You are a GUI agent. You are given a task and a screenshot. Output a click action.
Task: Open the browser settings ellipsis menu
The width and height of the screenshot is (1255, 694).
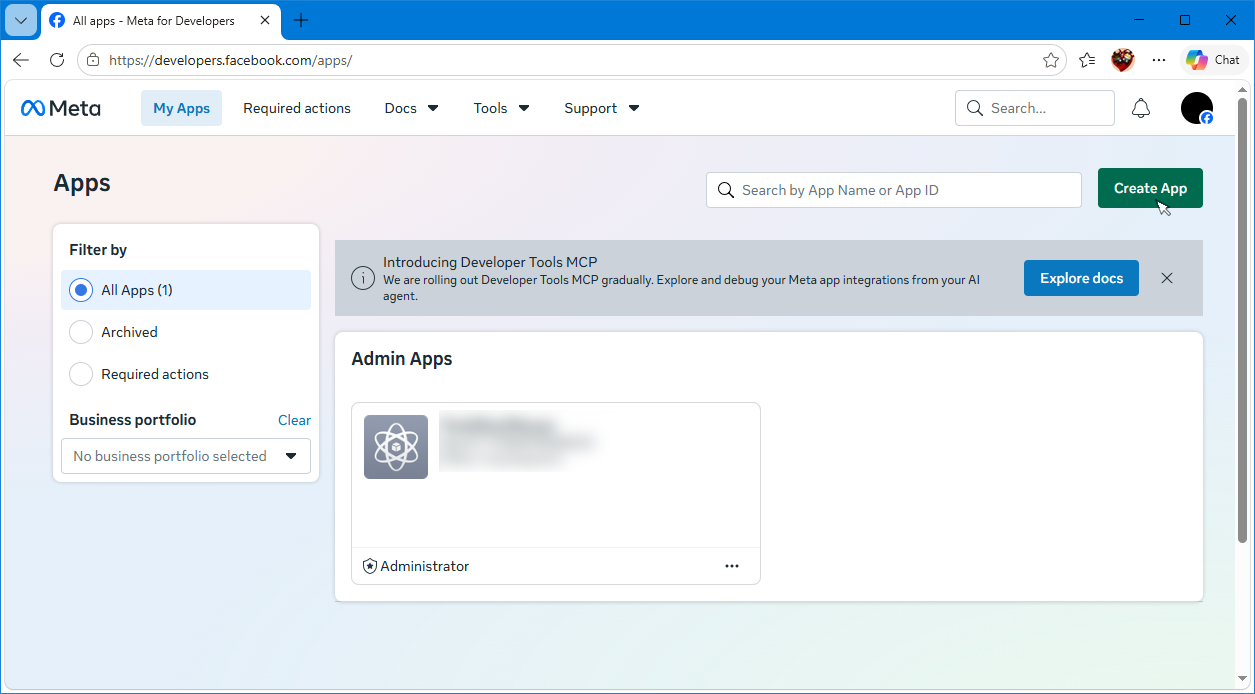click(x=1159, y=60)
